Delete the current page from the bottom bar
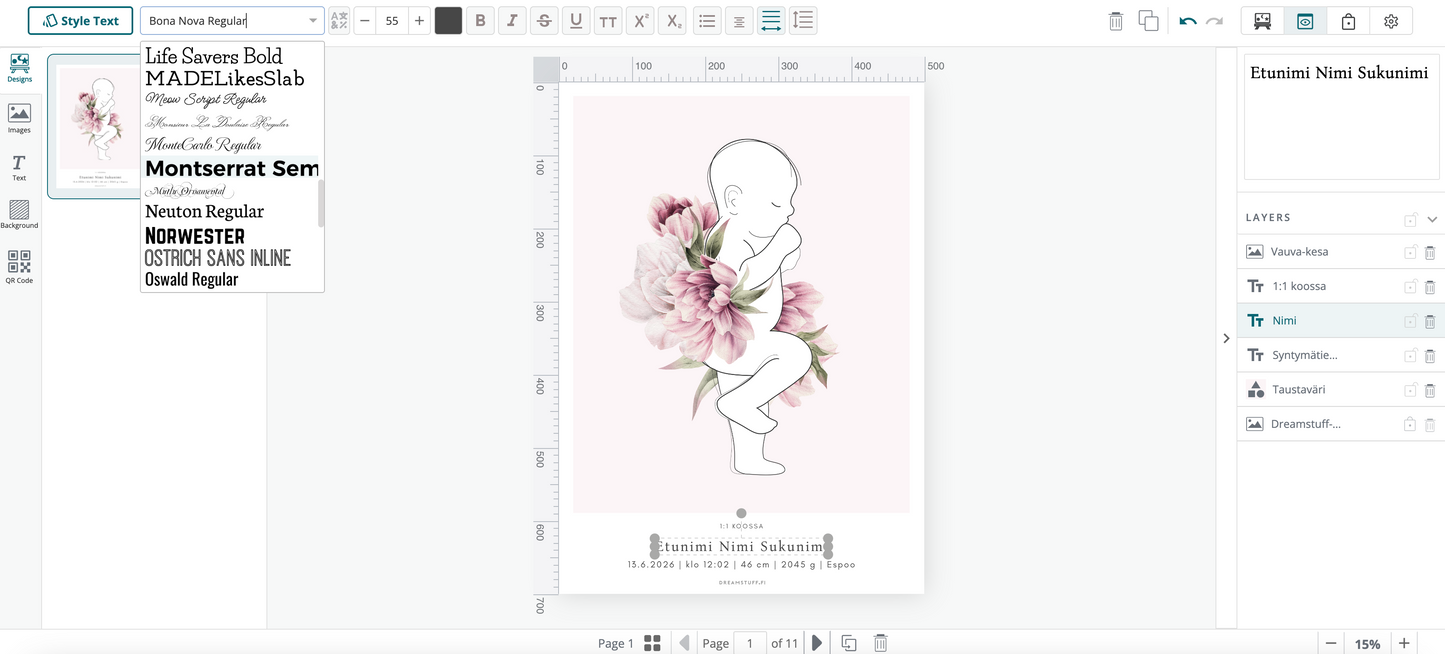 tap(880, 643)
